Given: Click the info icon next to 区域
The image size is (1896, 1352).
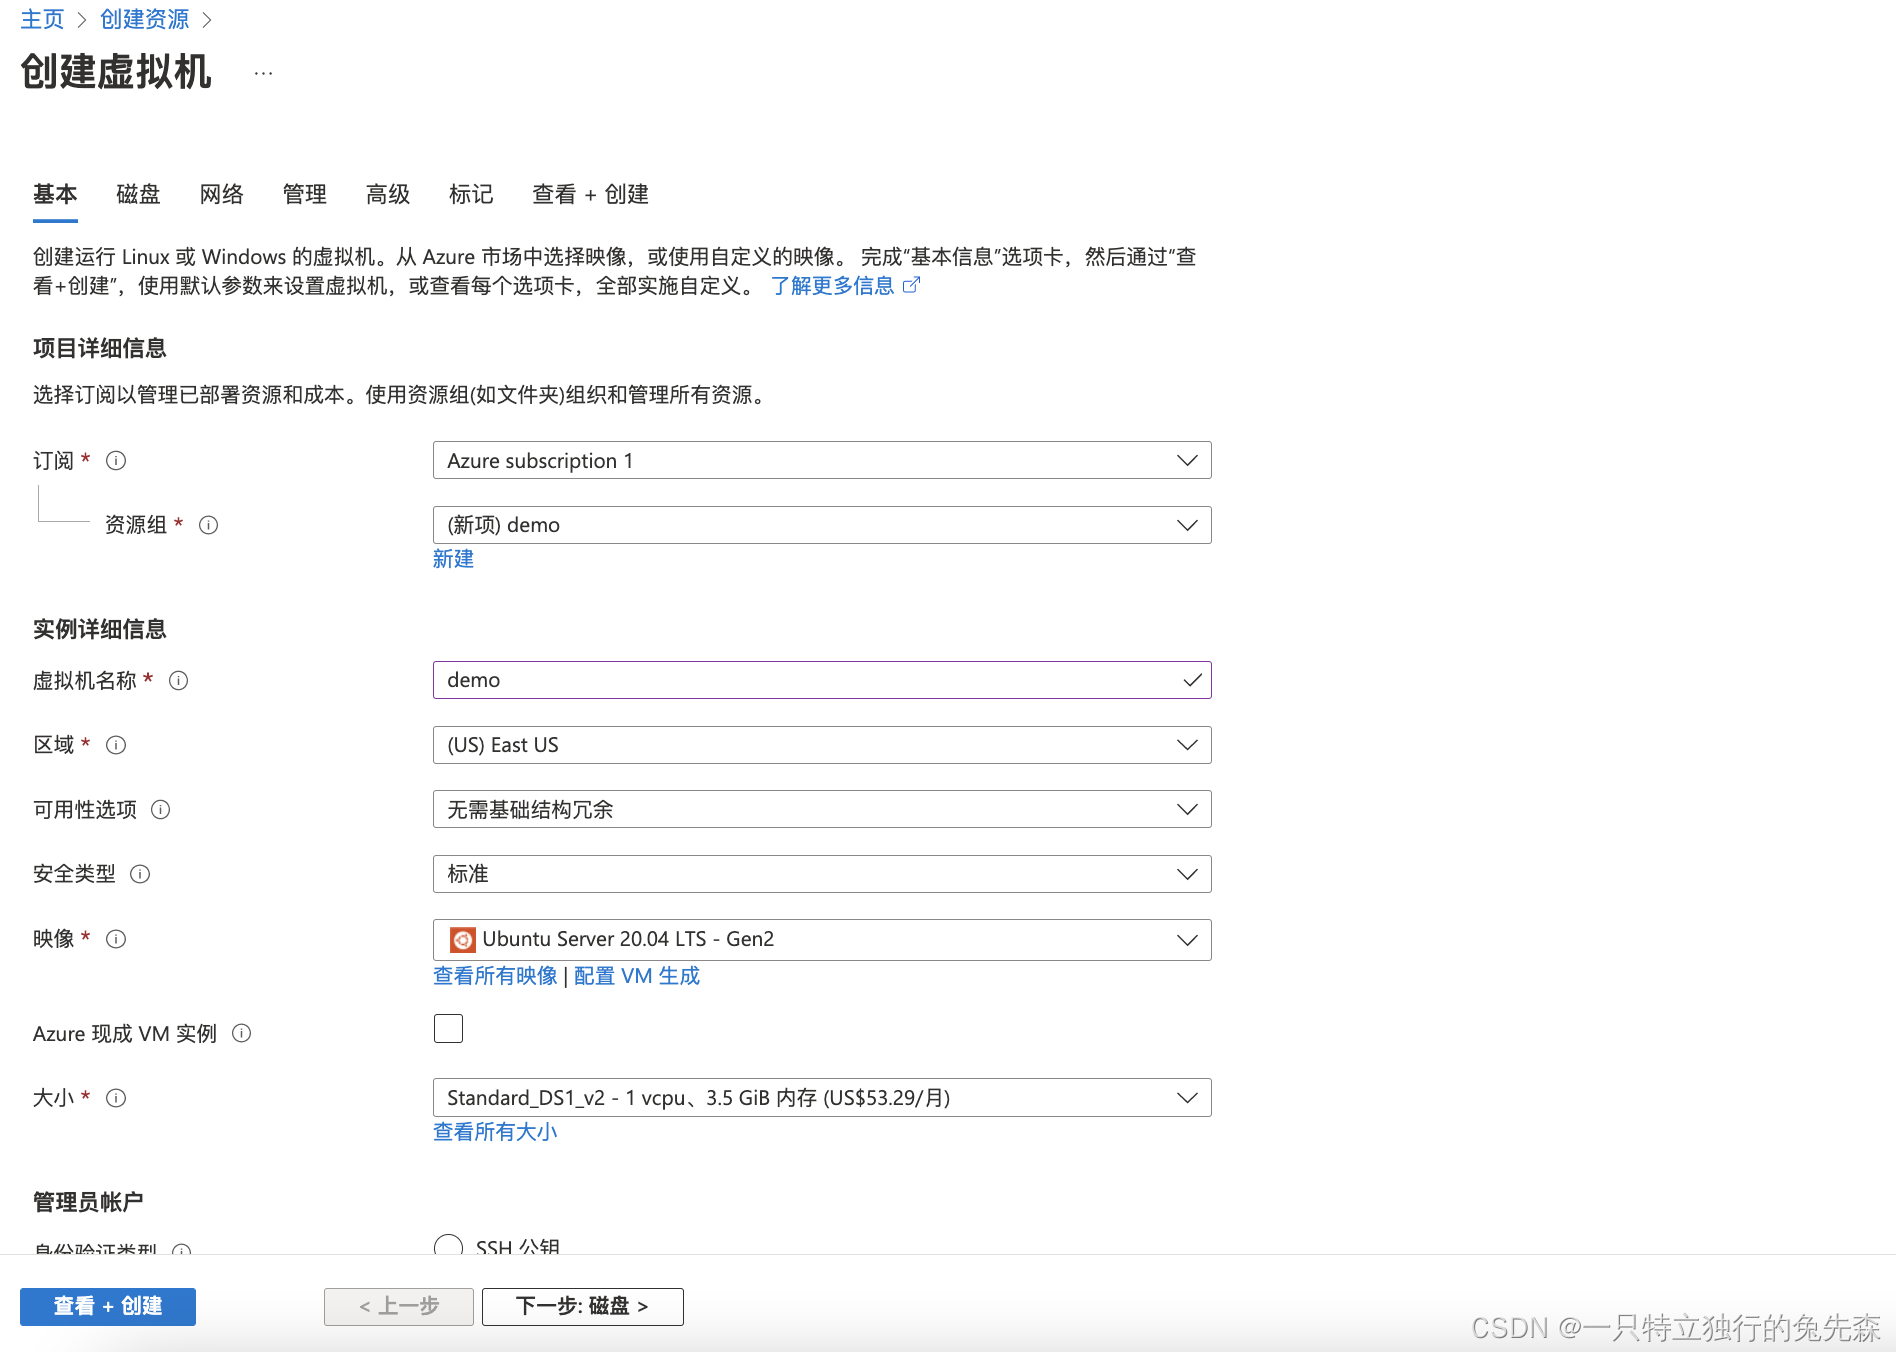Looking at the screenshot, I should (x=116, y=745).
